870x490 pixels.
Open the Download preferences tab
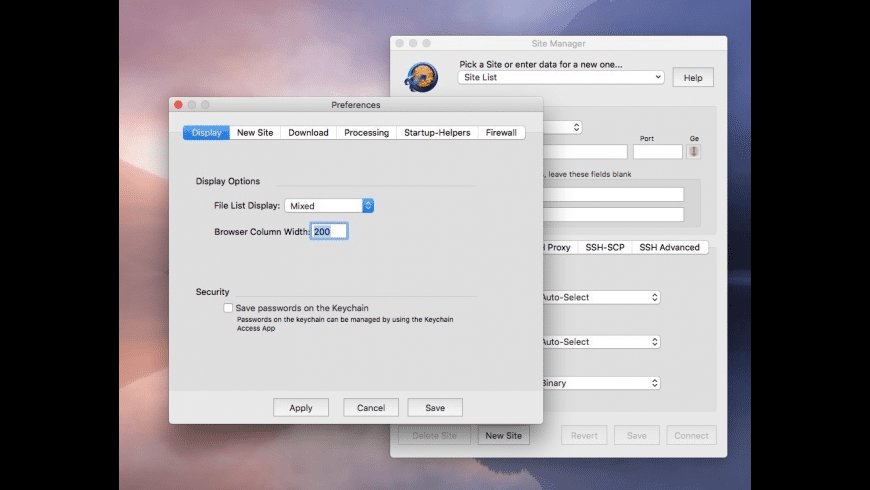[x=308, y=133]
